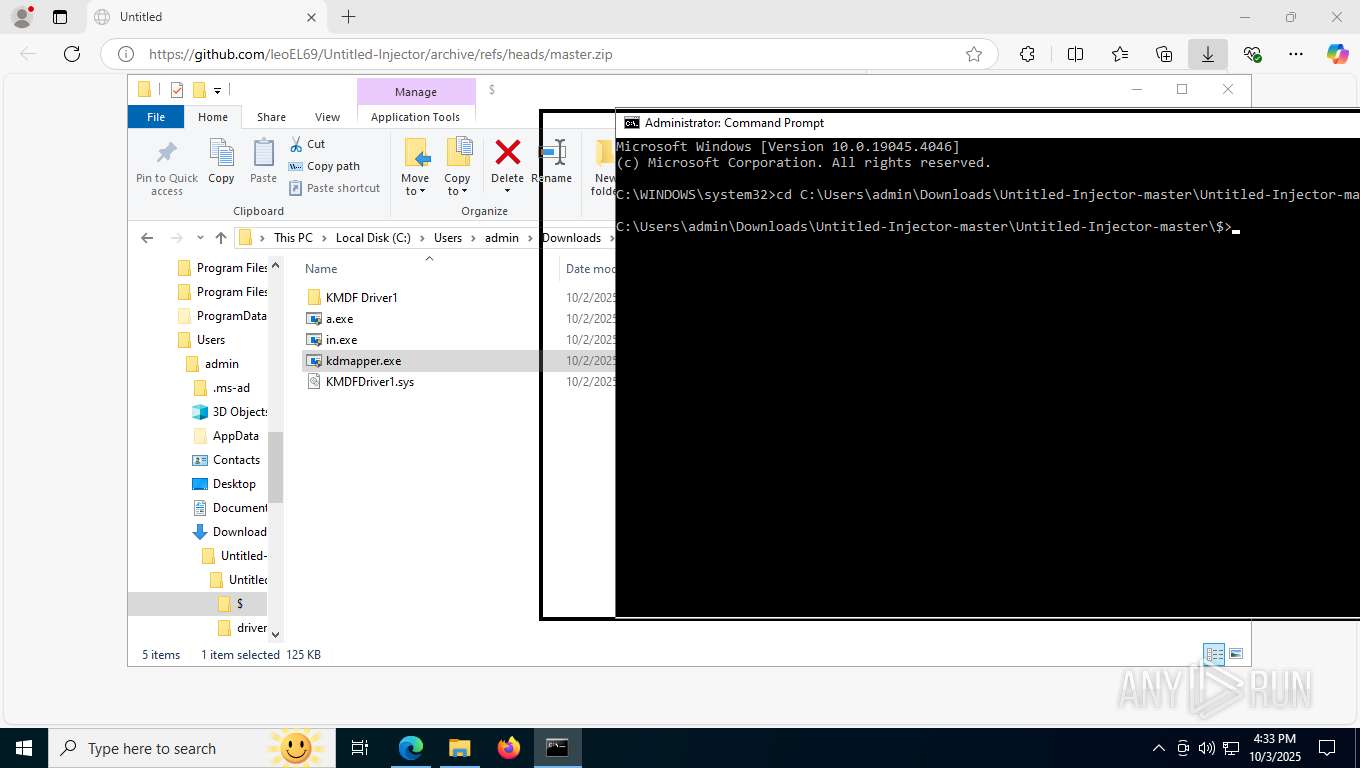
Task: Close the Untitled browser tab
Action: [311, 17]
